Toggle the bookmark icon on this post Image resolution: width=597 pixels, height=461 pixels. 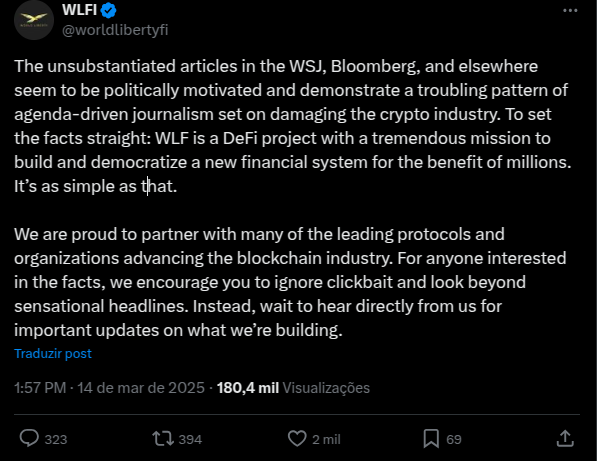[431, 439]
